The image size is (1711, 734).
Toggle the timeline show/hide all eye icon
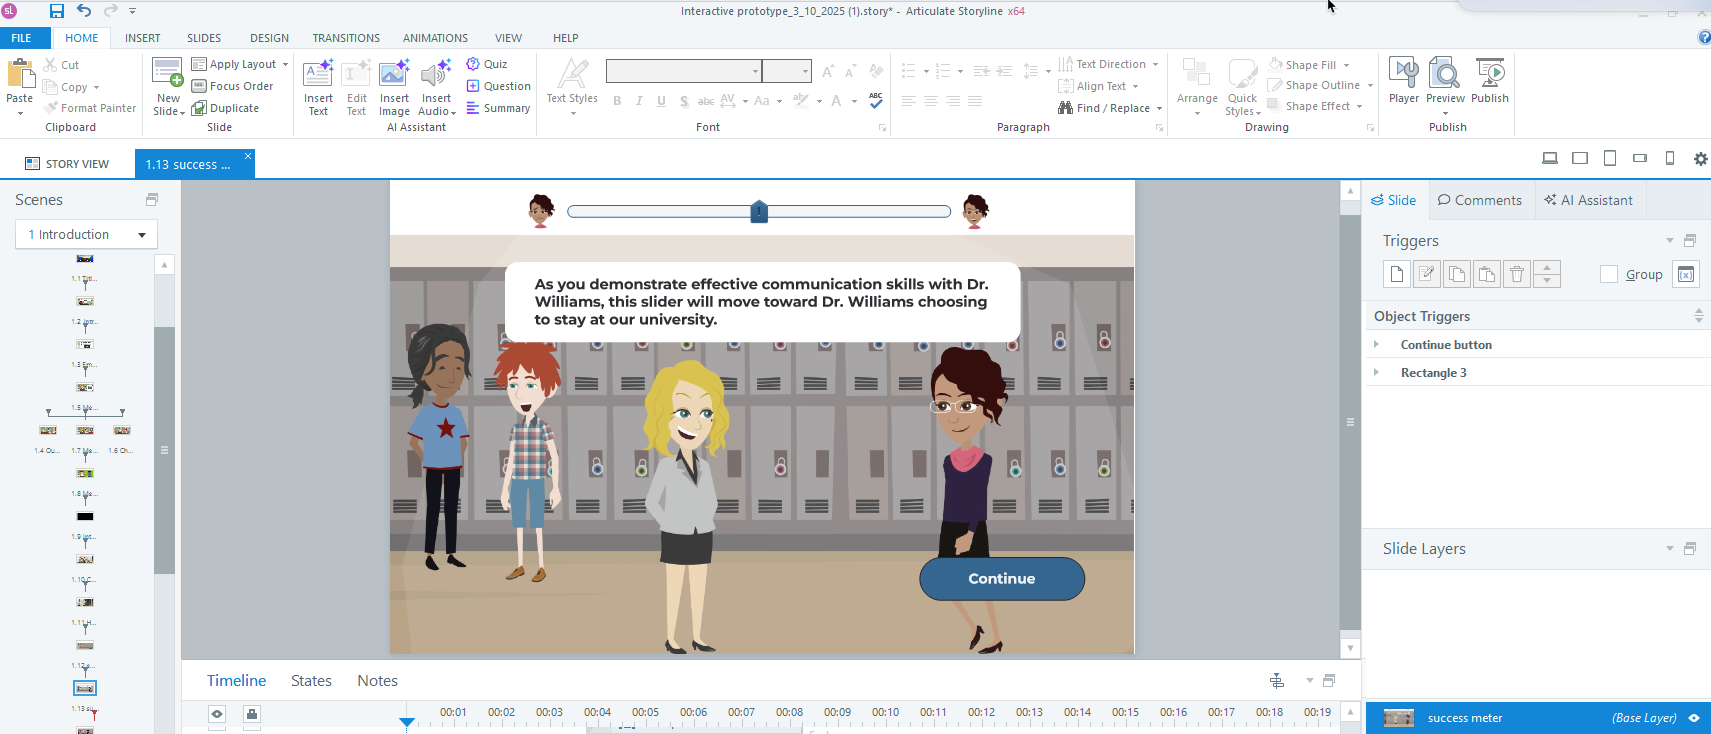[217, 713]
